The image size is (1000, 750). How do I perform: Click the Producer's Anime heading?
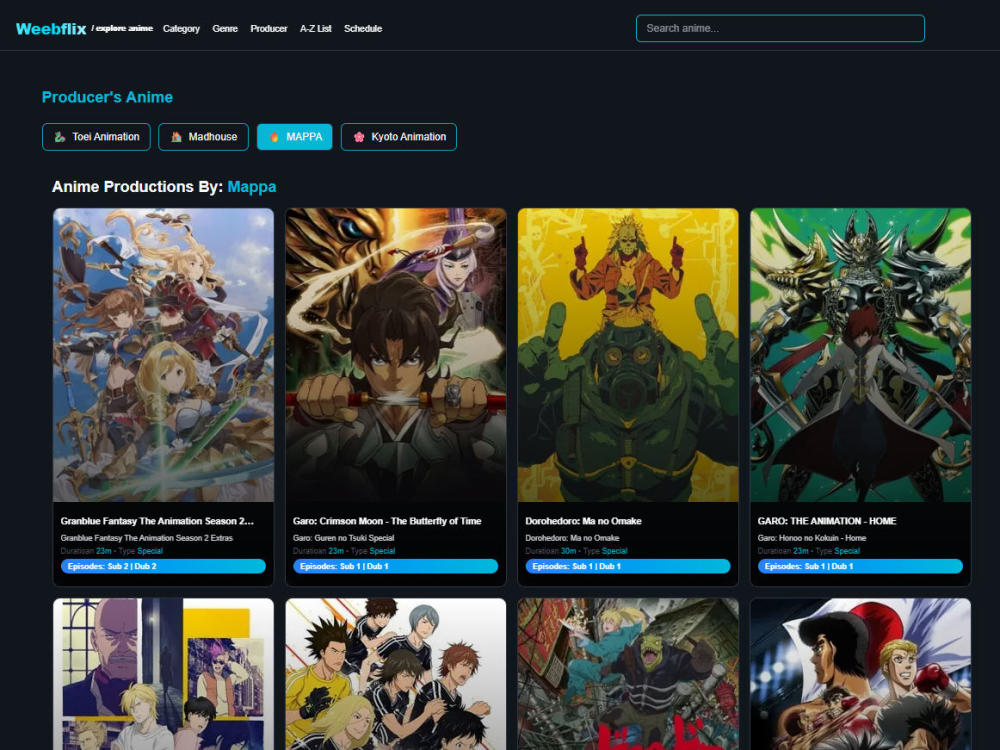pyautogui.click(x=107, y=97)
